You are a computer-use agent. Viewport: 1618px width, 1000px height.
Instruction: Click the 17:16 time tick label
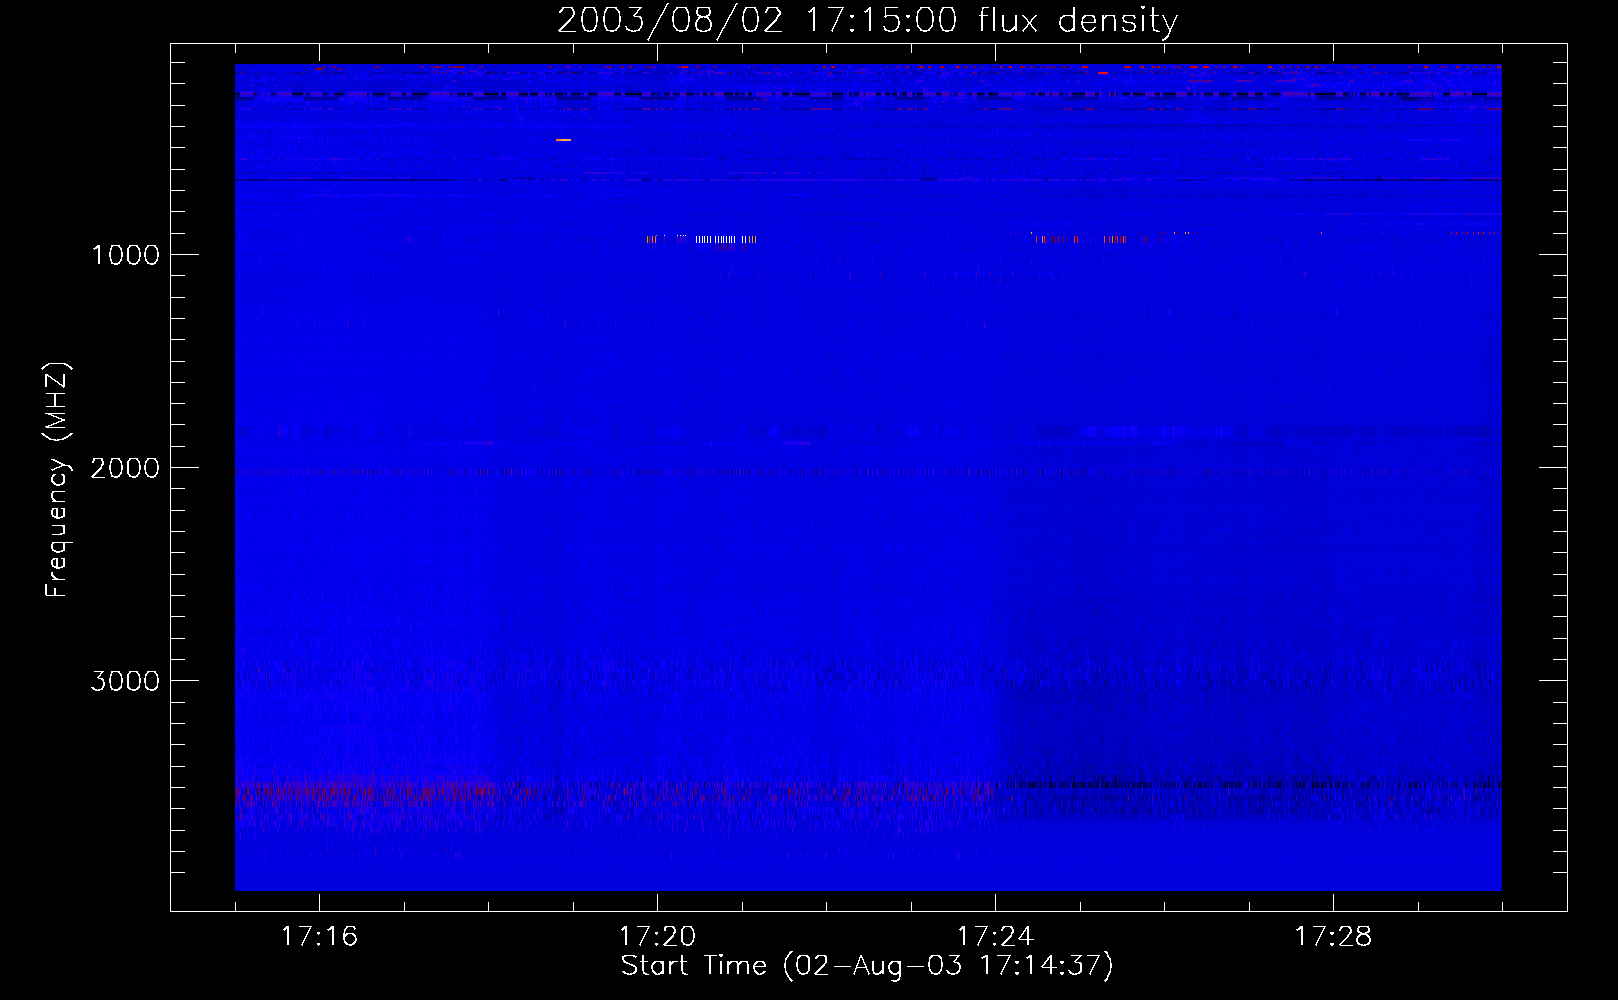coord(319,937)
